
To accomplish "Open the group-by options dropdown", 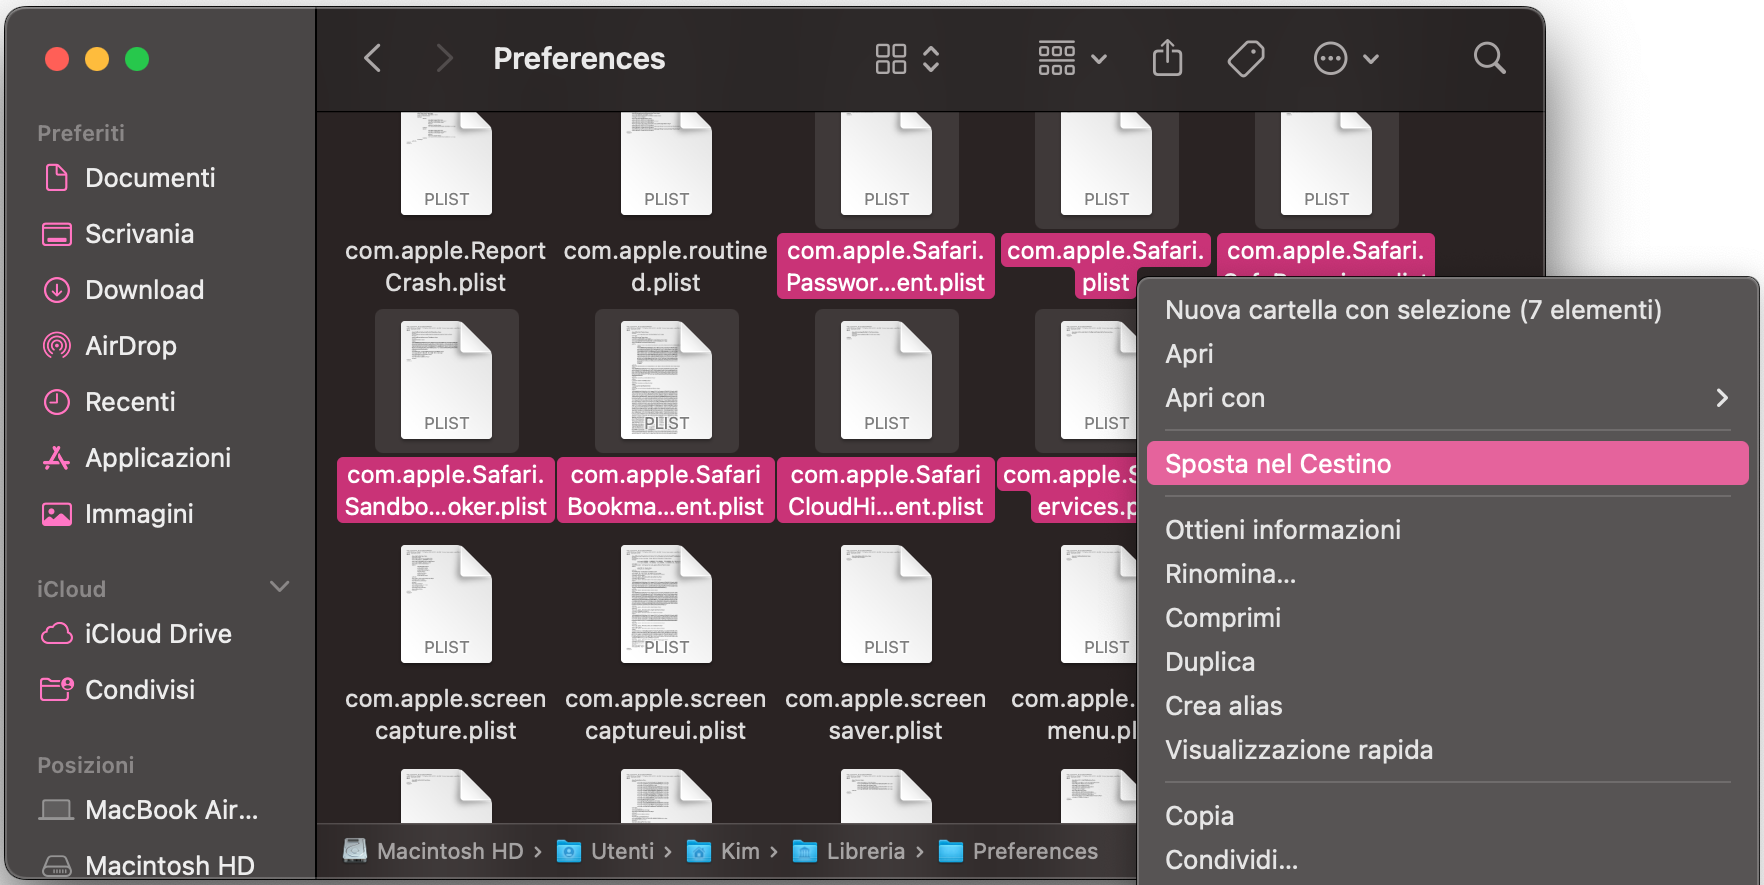I will 1072,59.
